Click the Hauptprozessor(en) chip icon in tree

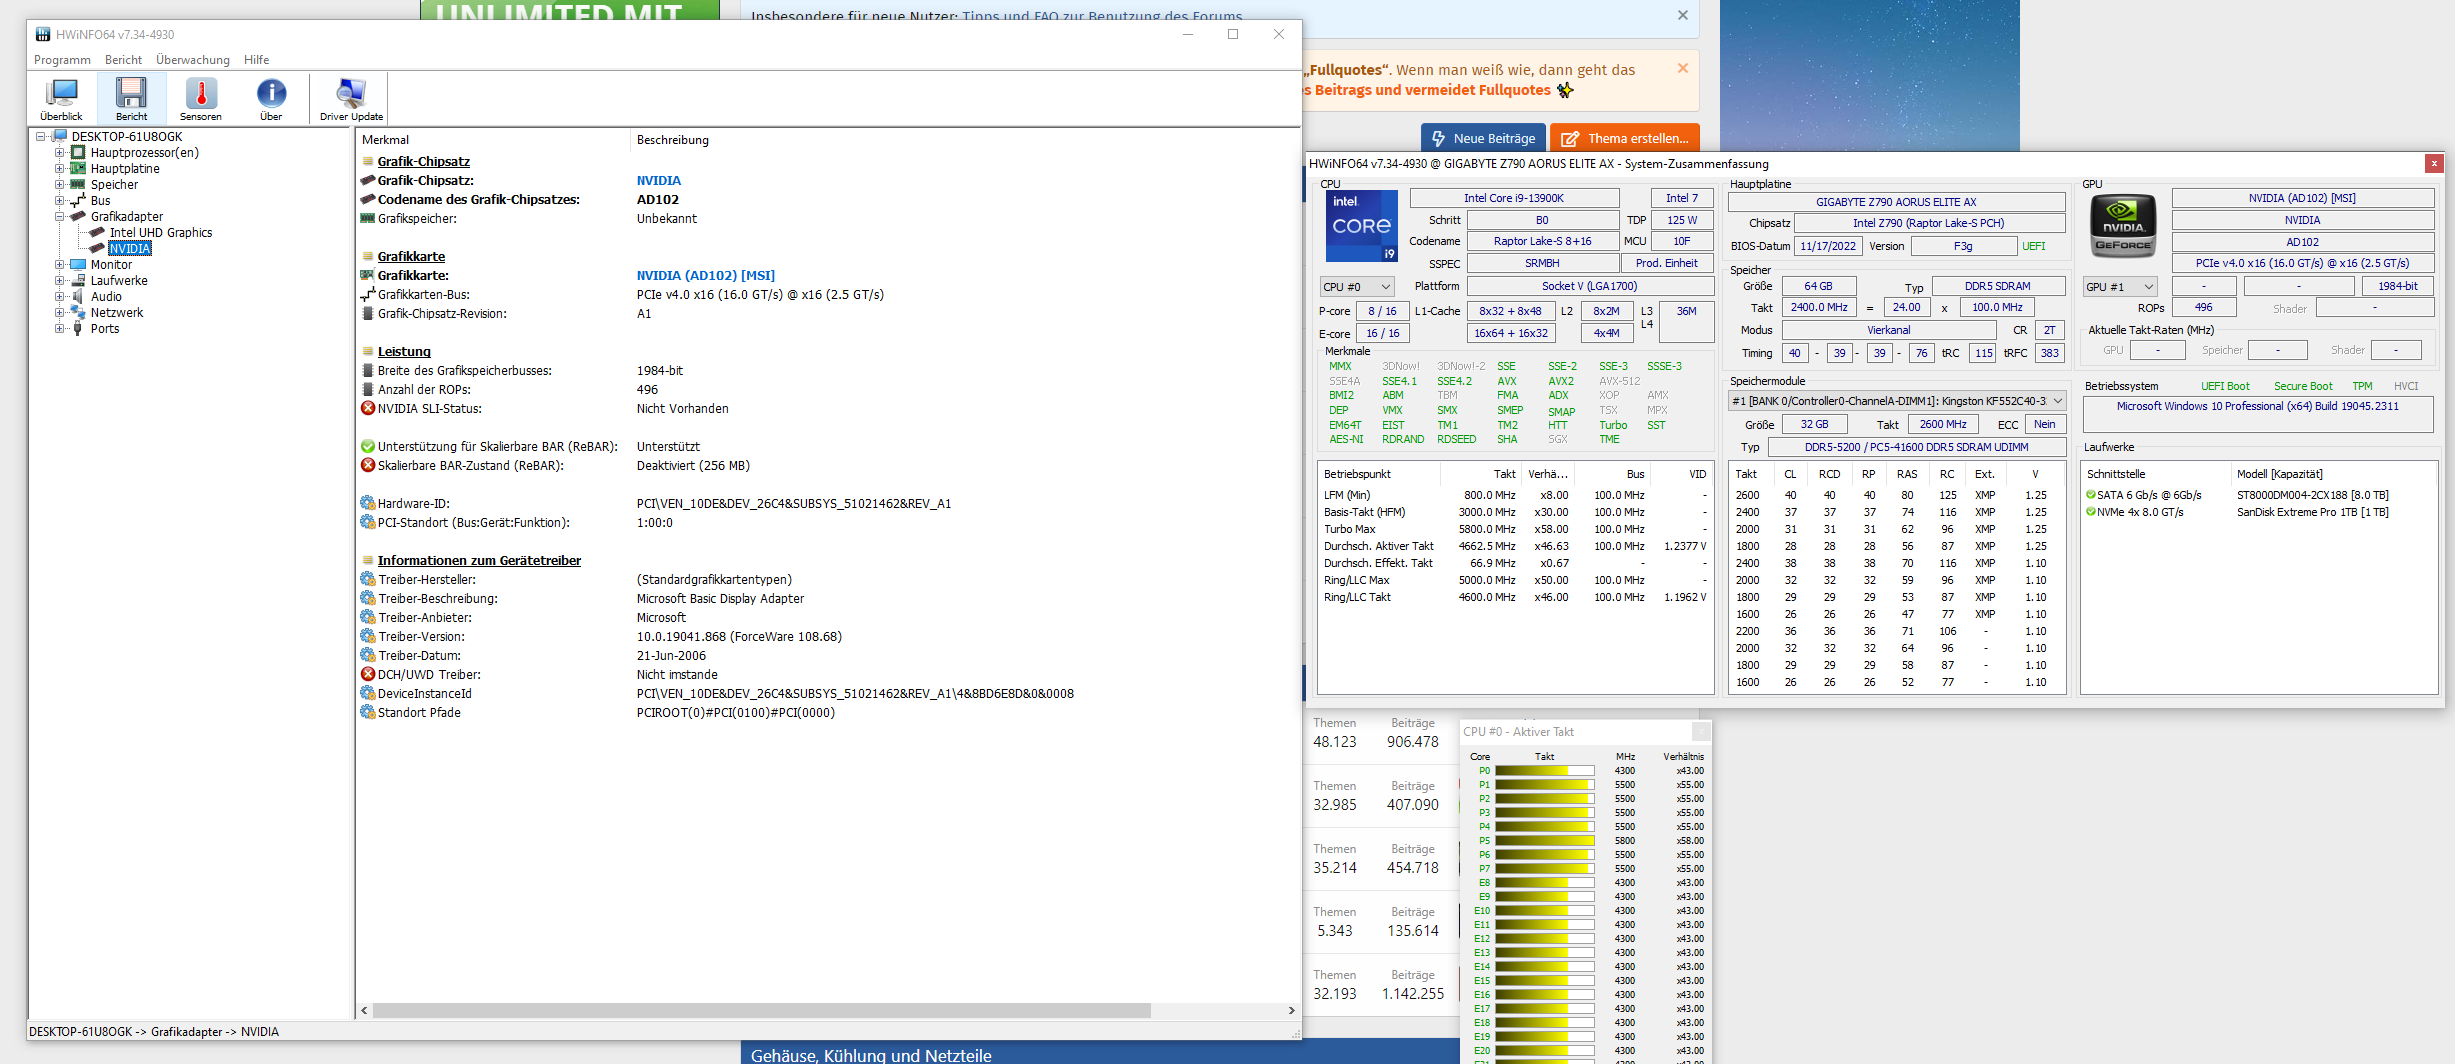[x=78, y=152]
